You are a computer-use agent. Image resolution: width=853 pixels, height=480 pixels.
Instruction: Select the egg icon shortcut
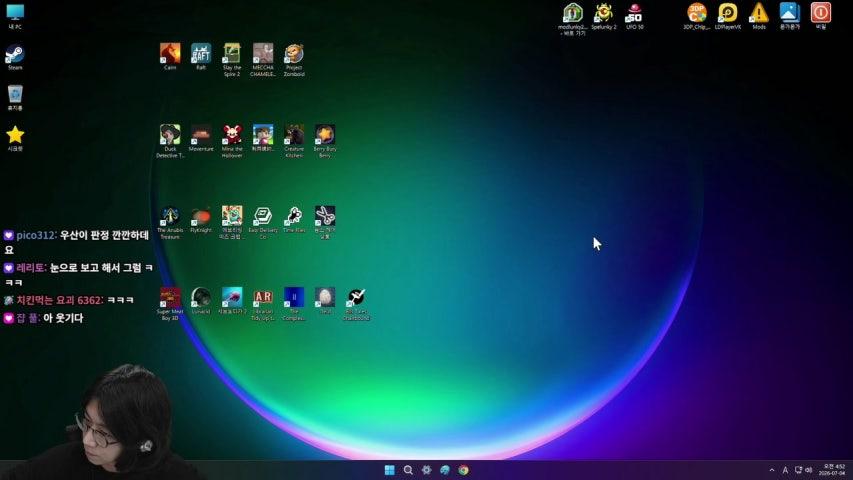pyautogui.click(x=325, y=300)
